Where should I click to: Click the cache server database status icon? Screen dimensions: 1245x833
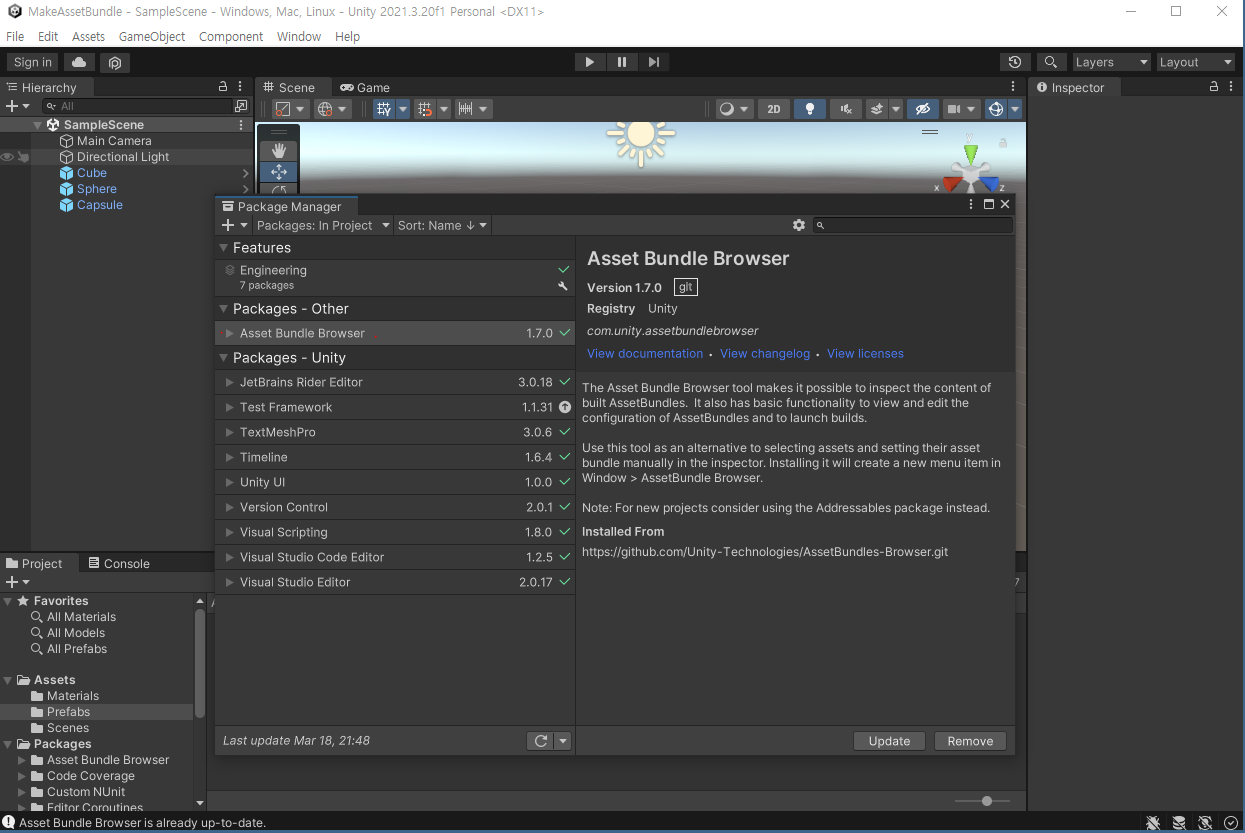coord(1179,823)
